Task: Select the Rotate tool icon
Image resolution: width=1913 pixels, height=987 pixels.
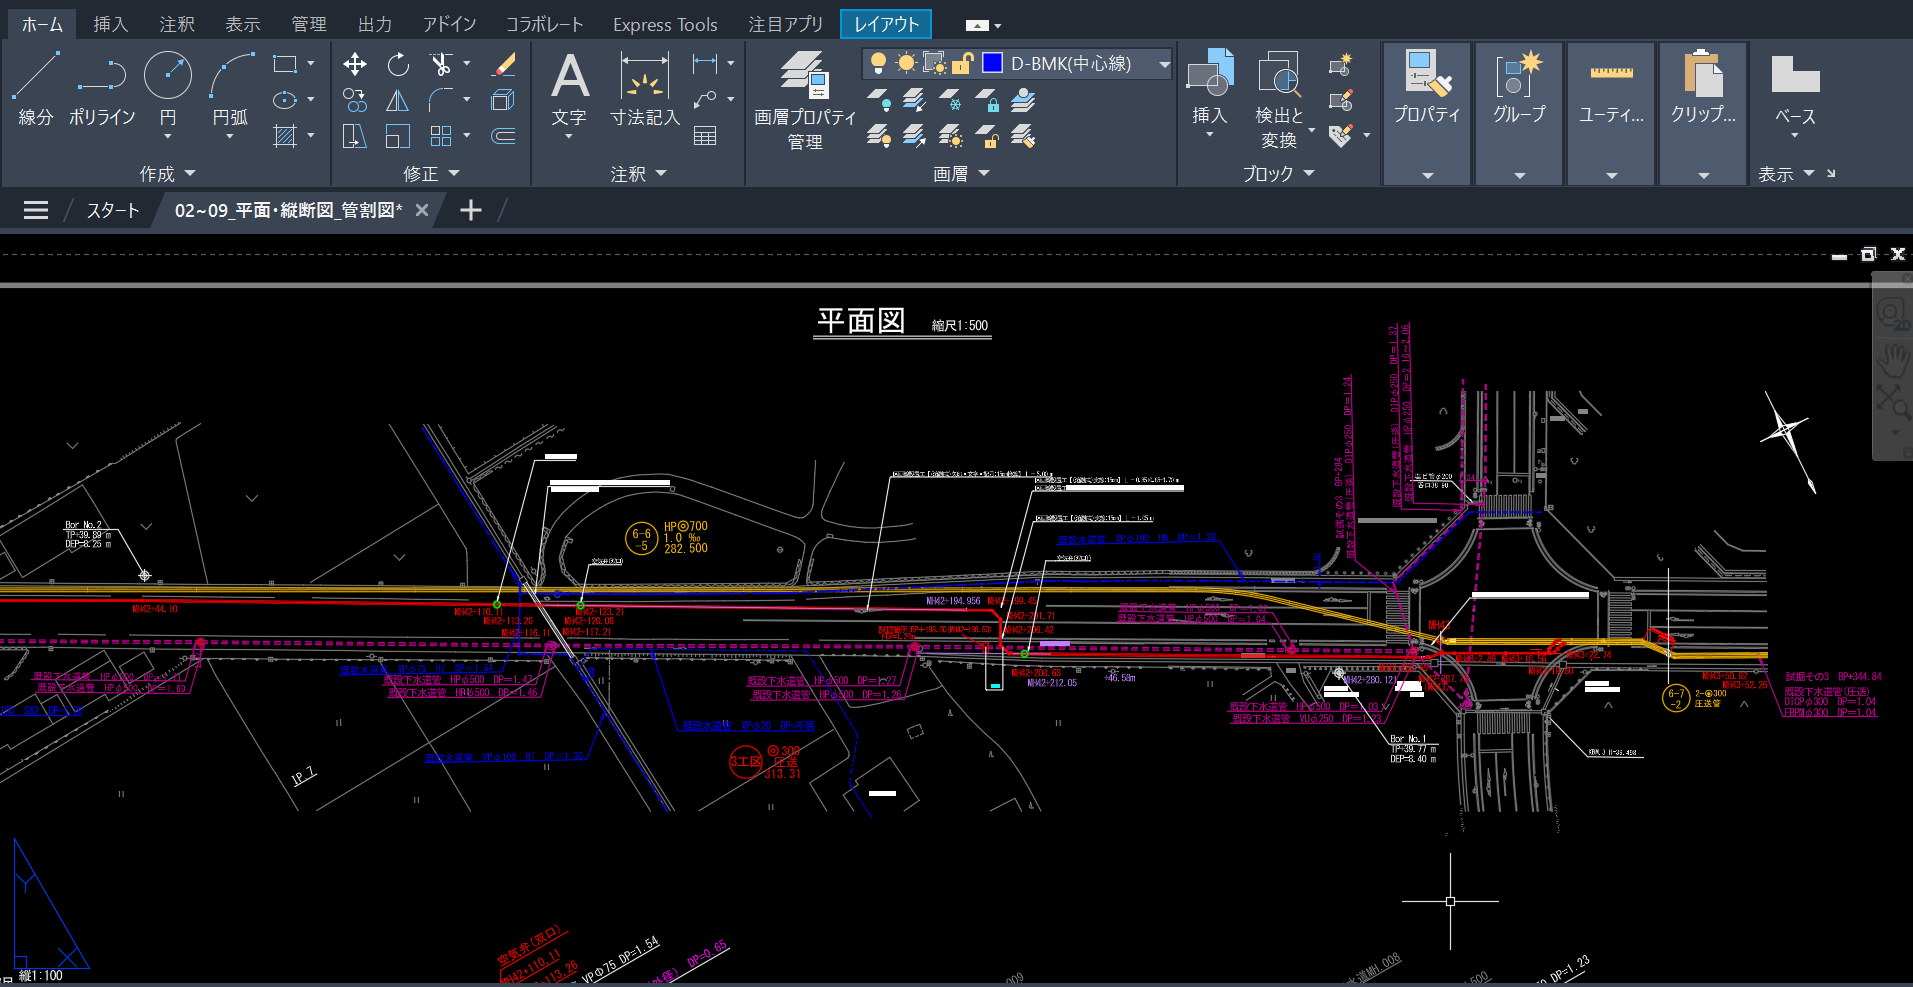Action: pos(398,65)
